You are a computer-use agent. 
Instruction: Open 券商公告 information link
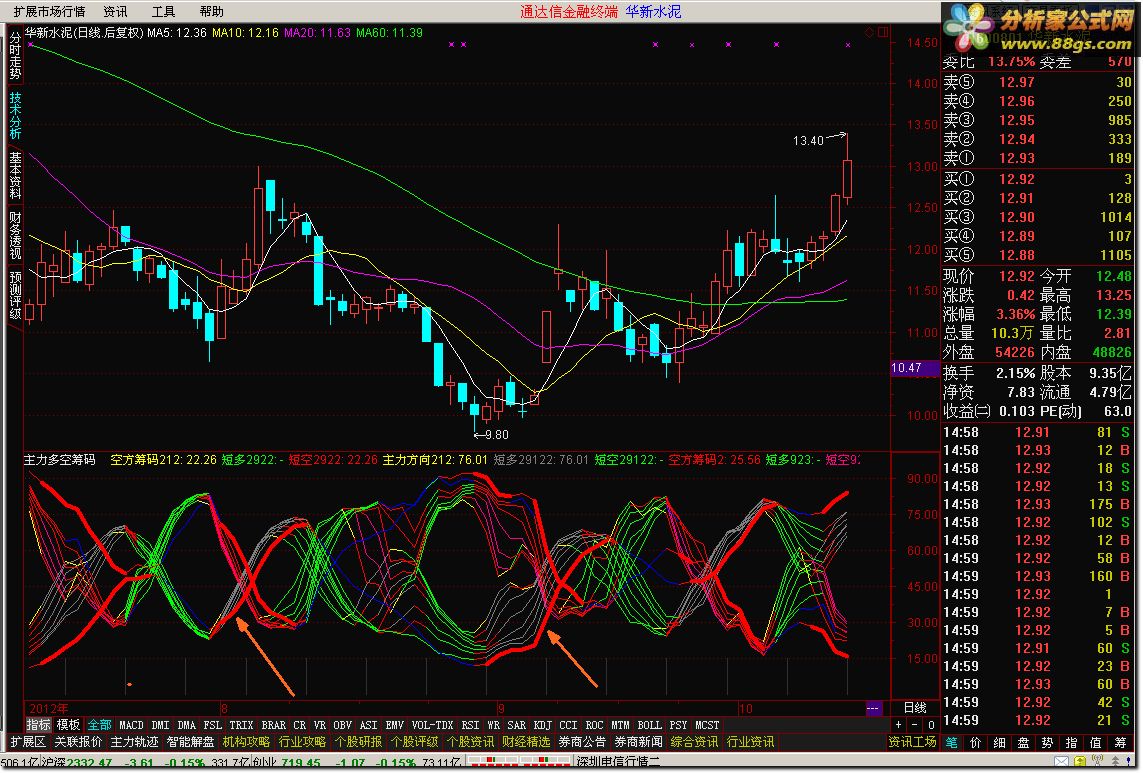coord(582,742)
